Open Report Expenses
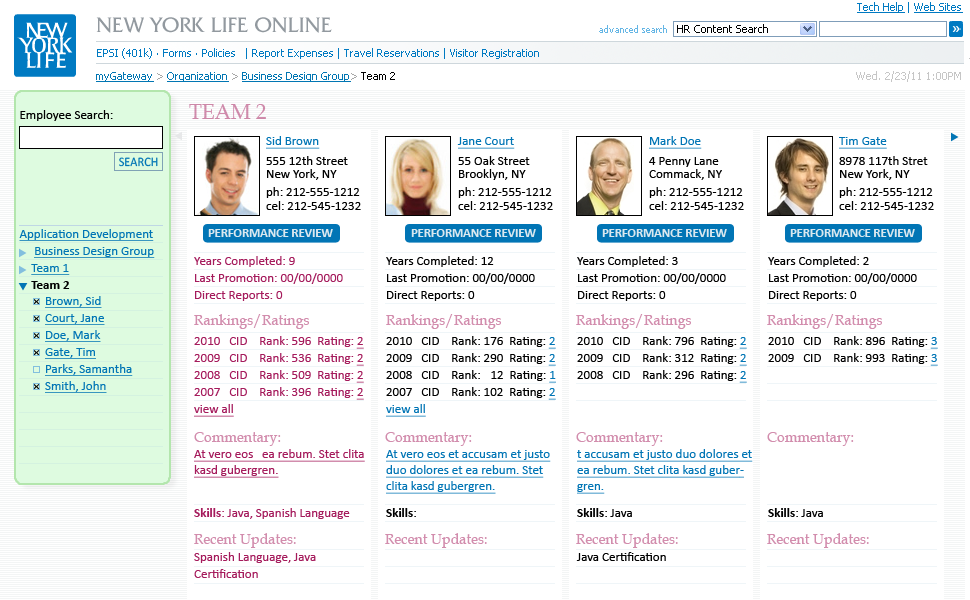The image size is (970, 600). tap(292, 53)
